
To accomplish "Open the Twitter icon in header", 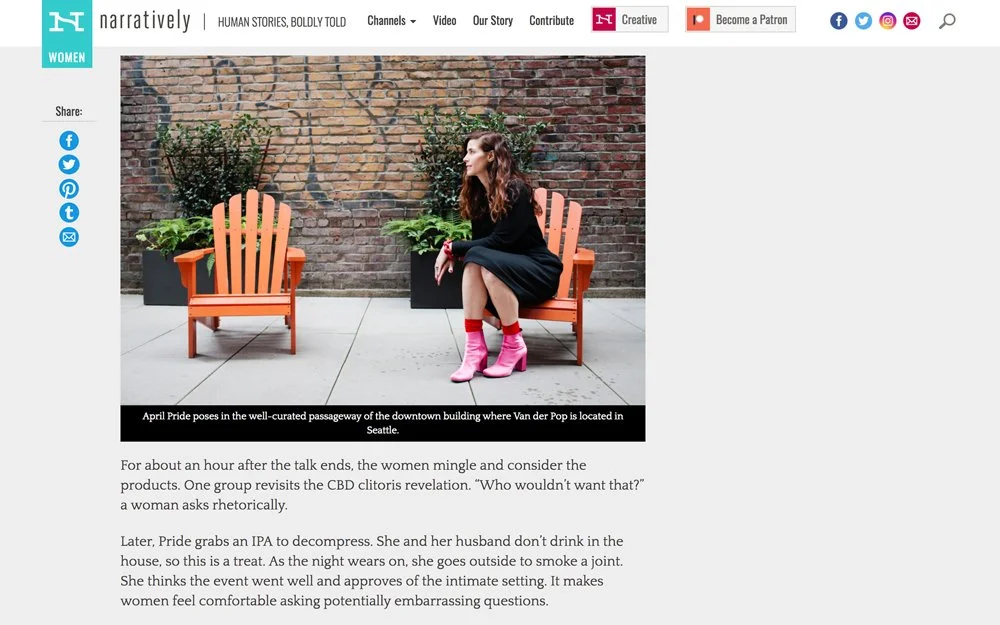I will pos(863,21).
